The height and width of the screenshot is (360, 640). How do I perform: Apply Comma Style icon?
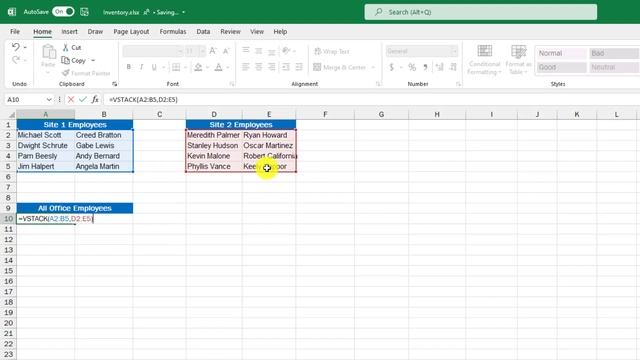[425, 67]
